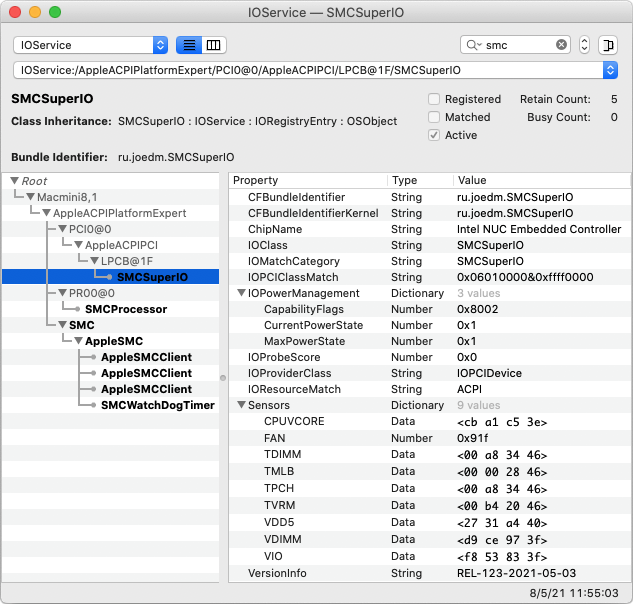Select the TMLB sensor row

[x=430, y=472]
